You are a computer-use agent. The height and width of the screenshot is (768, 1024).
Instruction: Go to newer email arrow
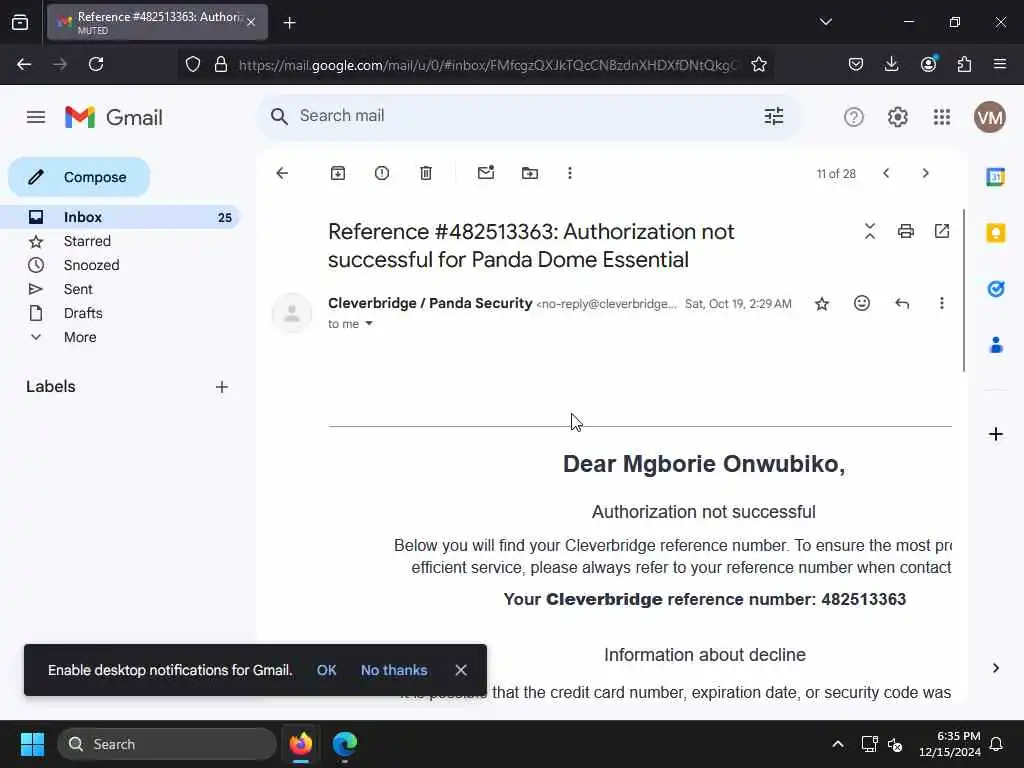coord(886,173)
